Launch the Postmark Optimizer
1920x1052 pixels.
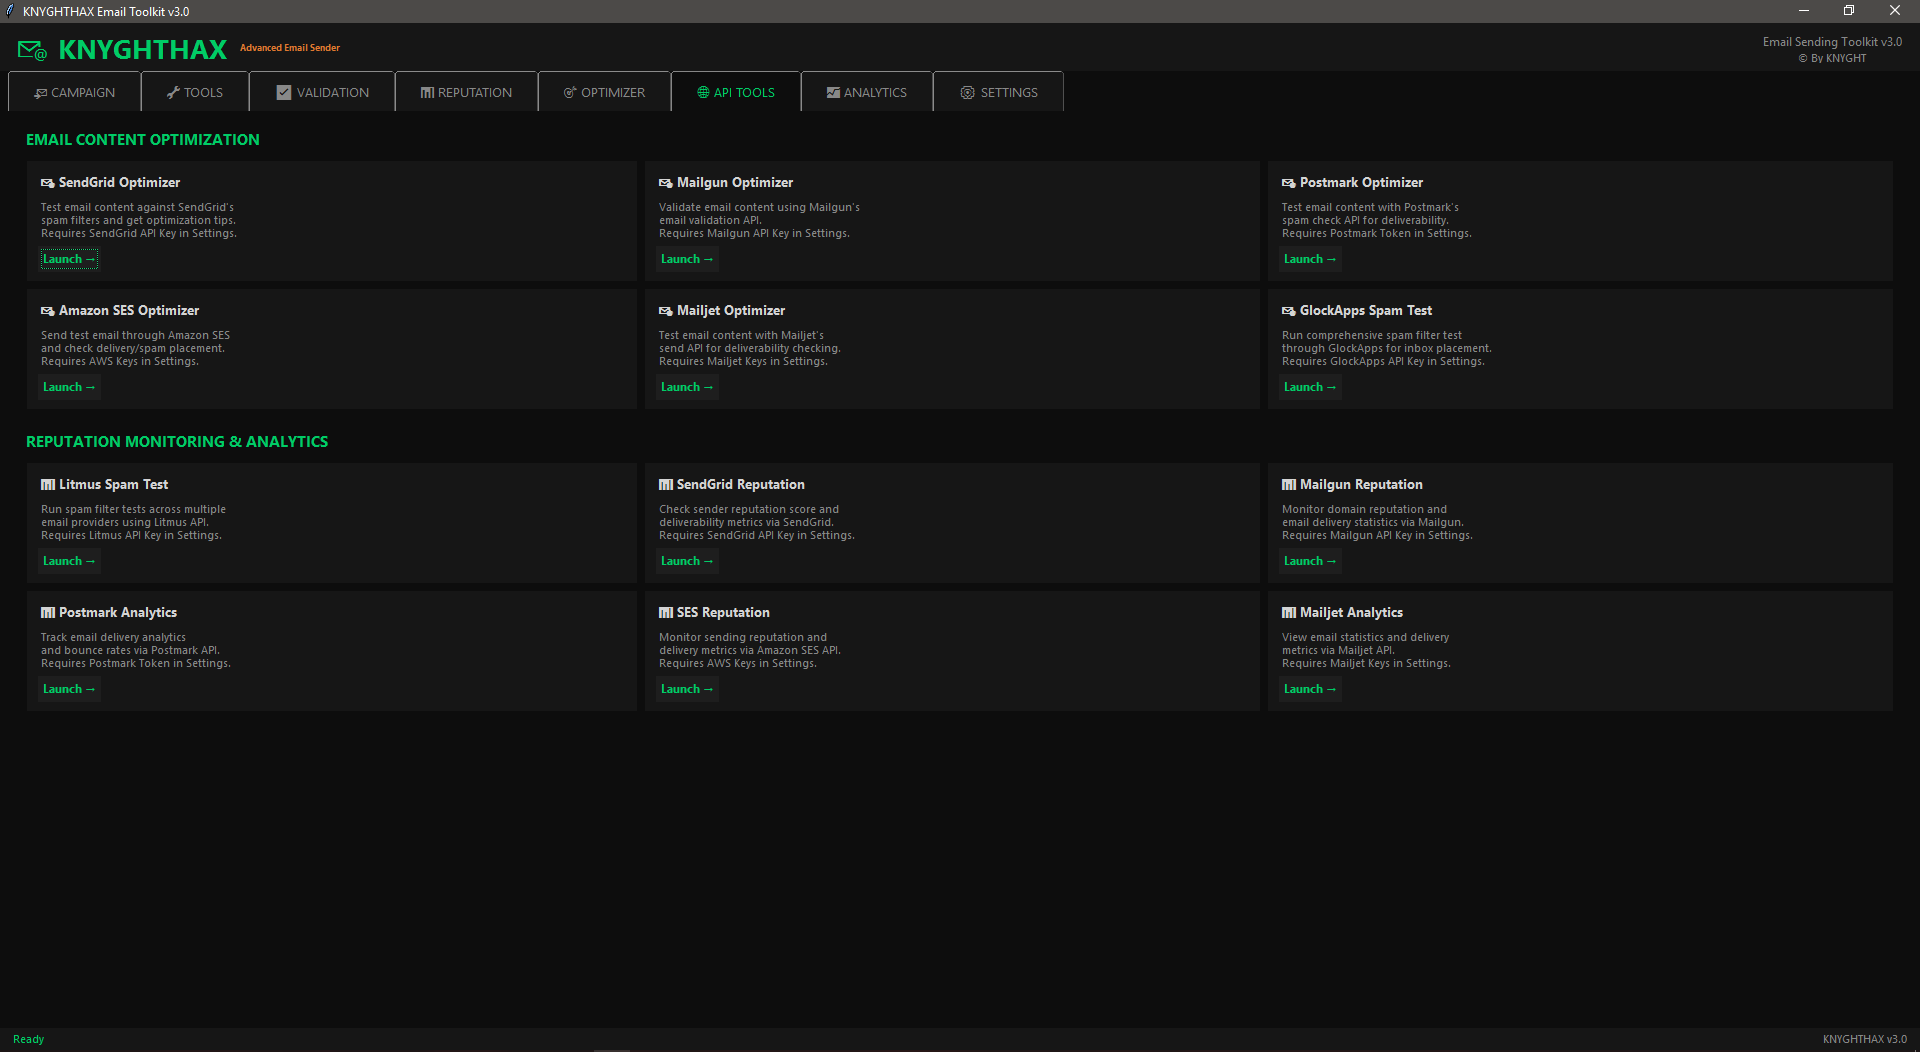[1310, 259]
